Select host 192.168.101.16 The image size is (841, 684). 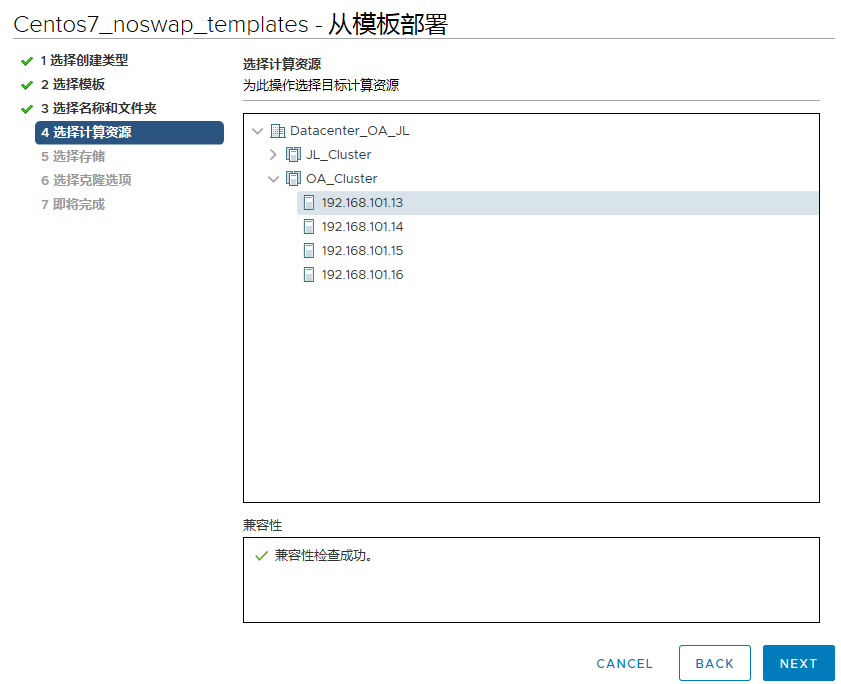point(362,275)
